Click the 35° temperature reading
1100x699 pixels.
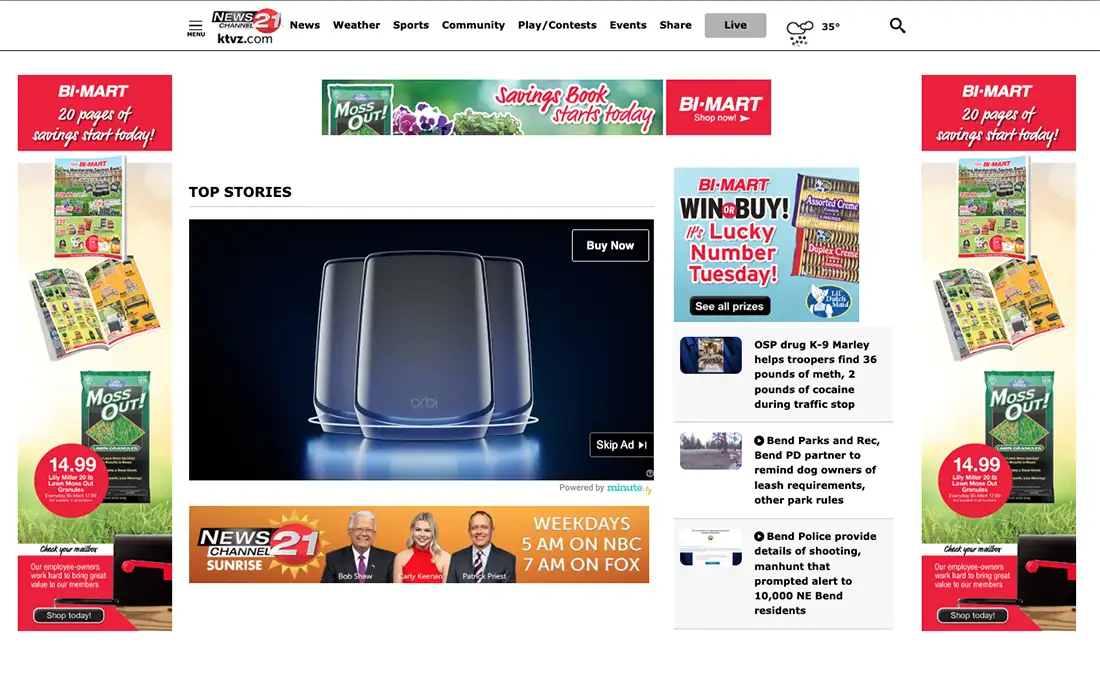click(831, 26)
